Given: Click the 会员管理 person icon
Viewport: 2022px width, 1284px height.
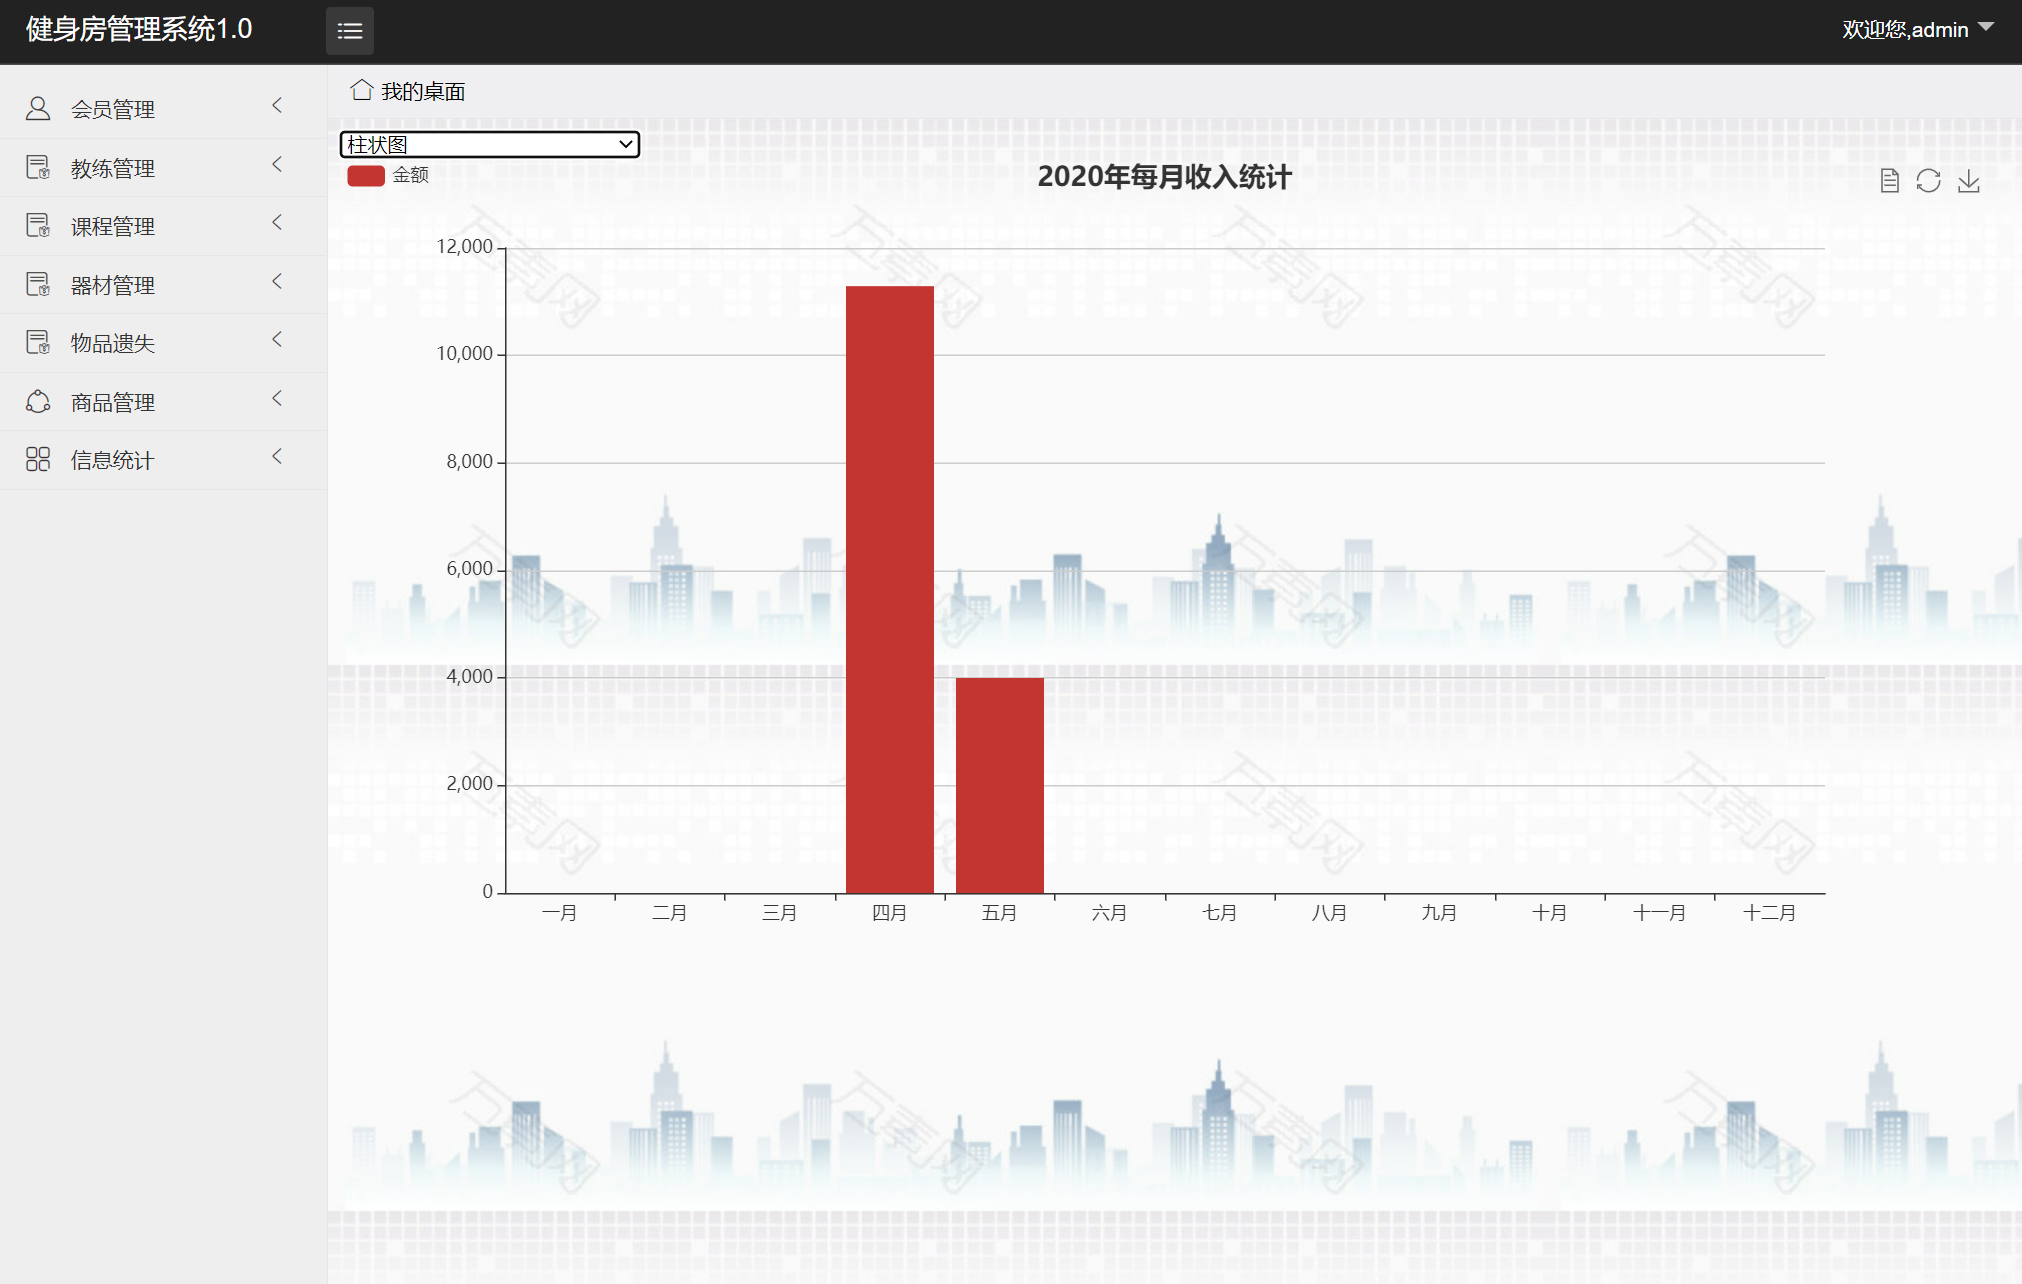Looking at the screenshot, I should click(x=38, y=109).
